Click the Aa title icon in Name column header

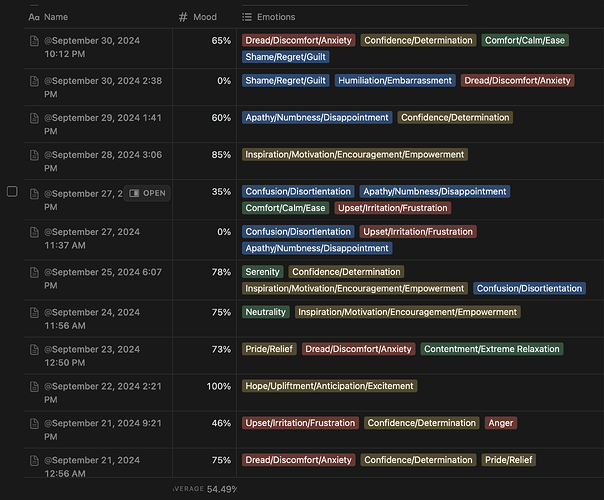(x=34, y=17)
